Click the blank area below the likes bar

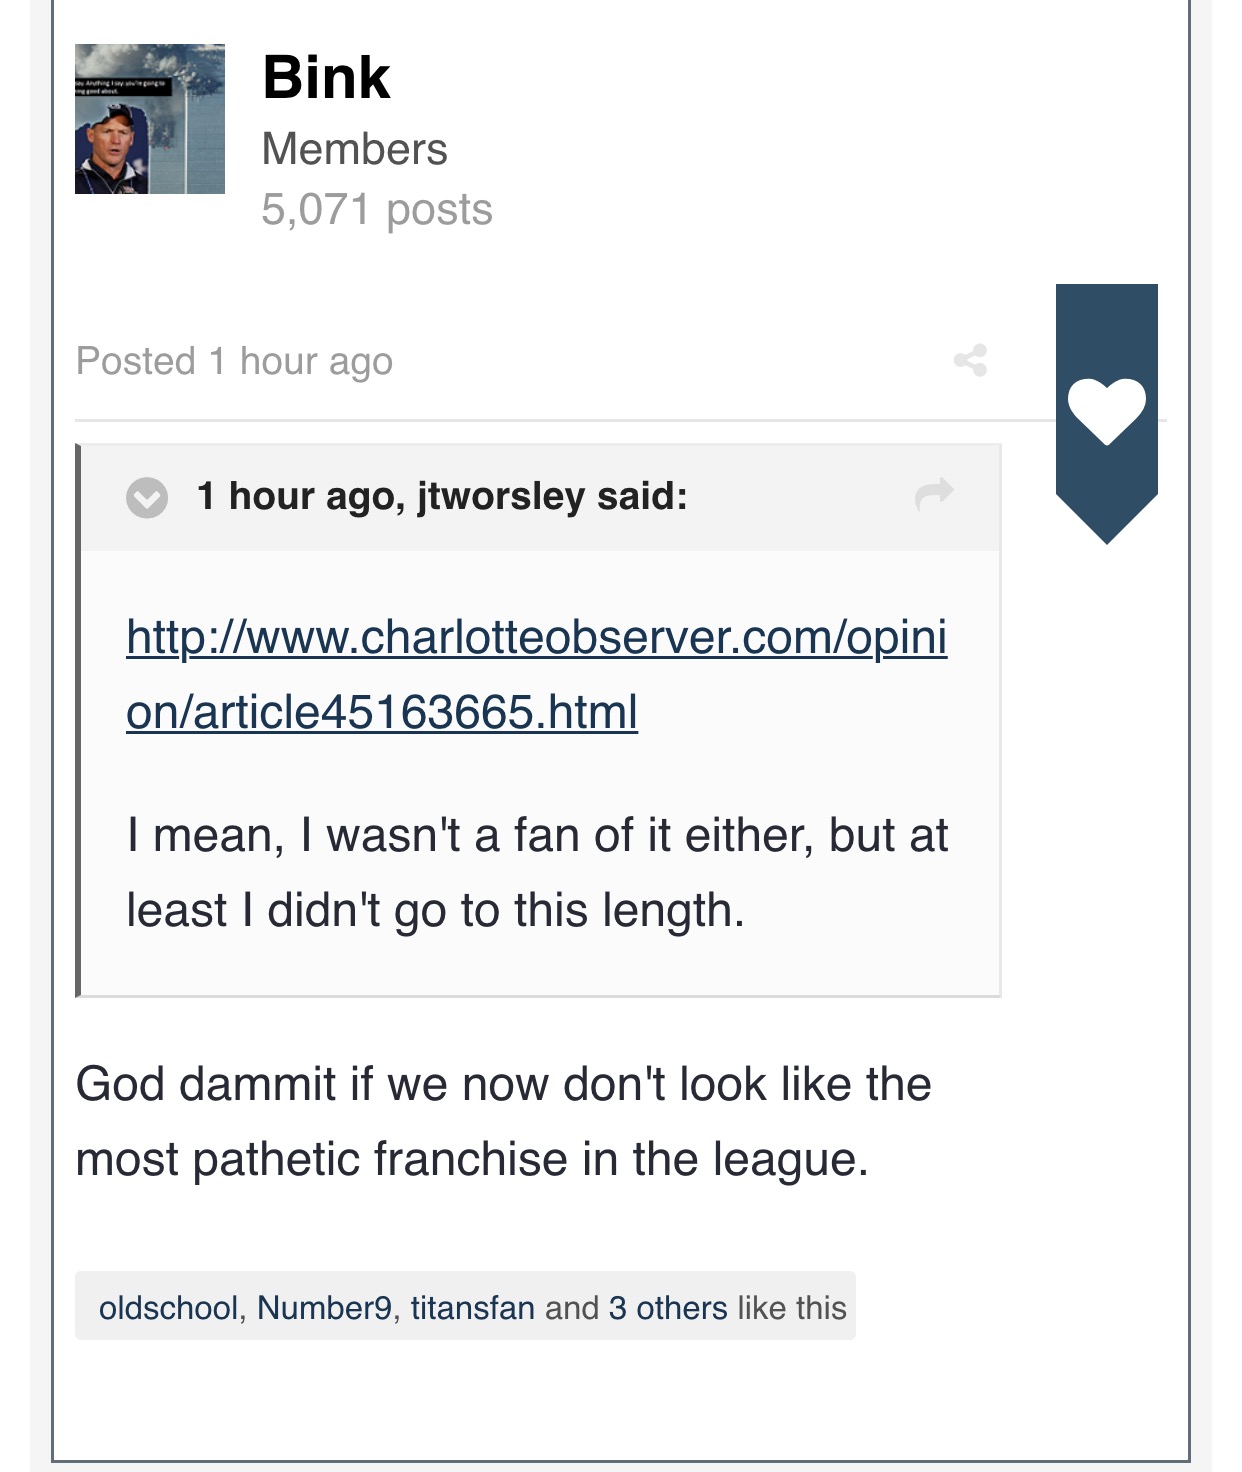(620, 1400)
